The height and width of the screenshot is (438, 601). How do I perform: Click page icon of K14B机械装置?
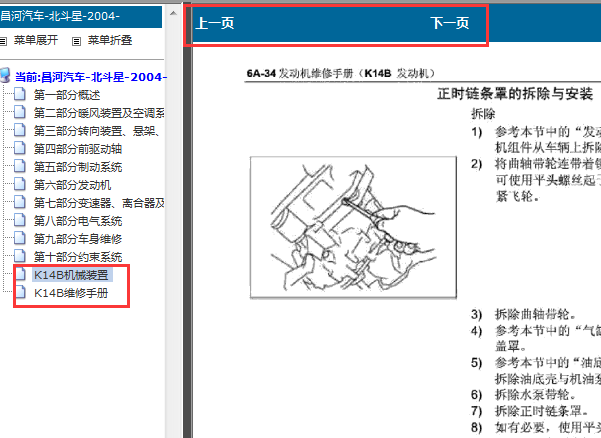[x=20, y=274]
